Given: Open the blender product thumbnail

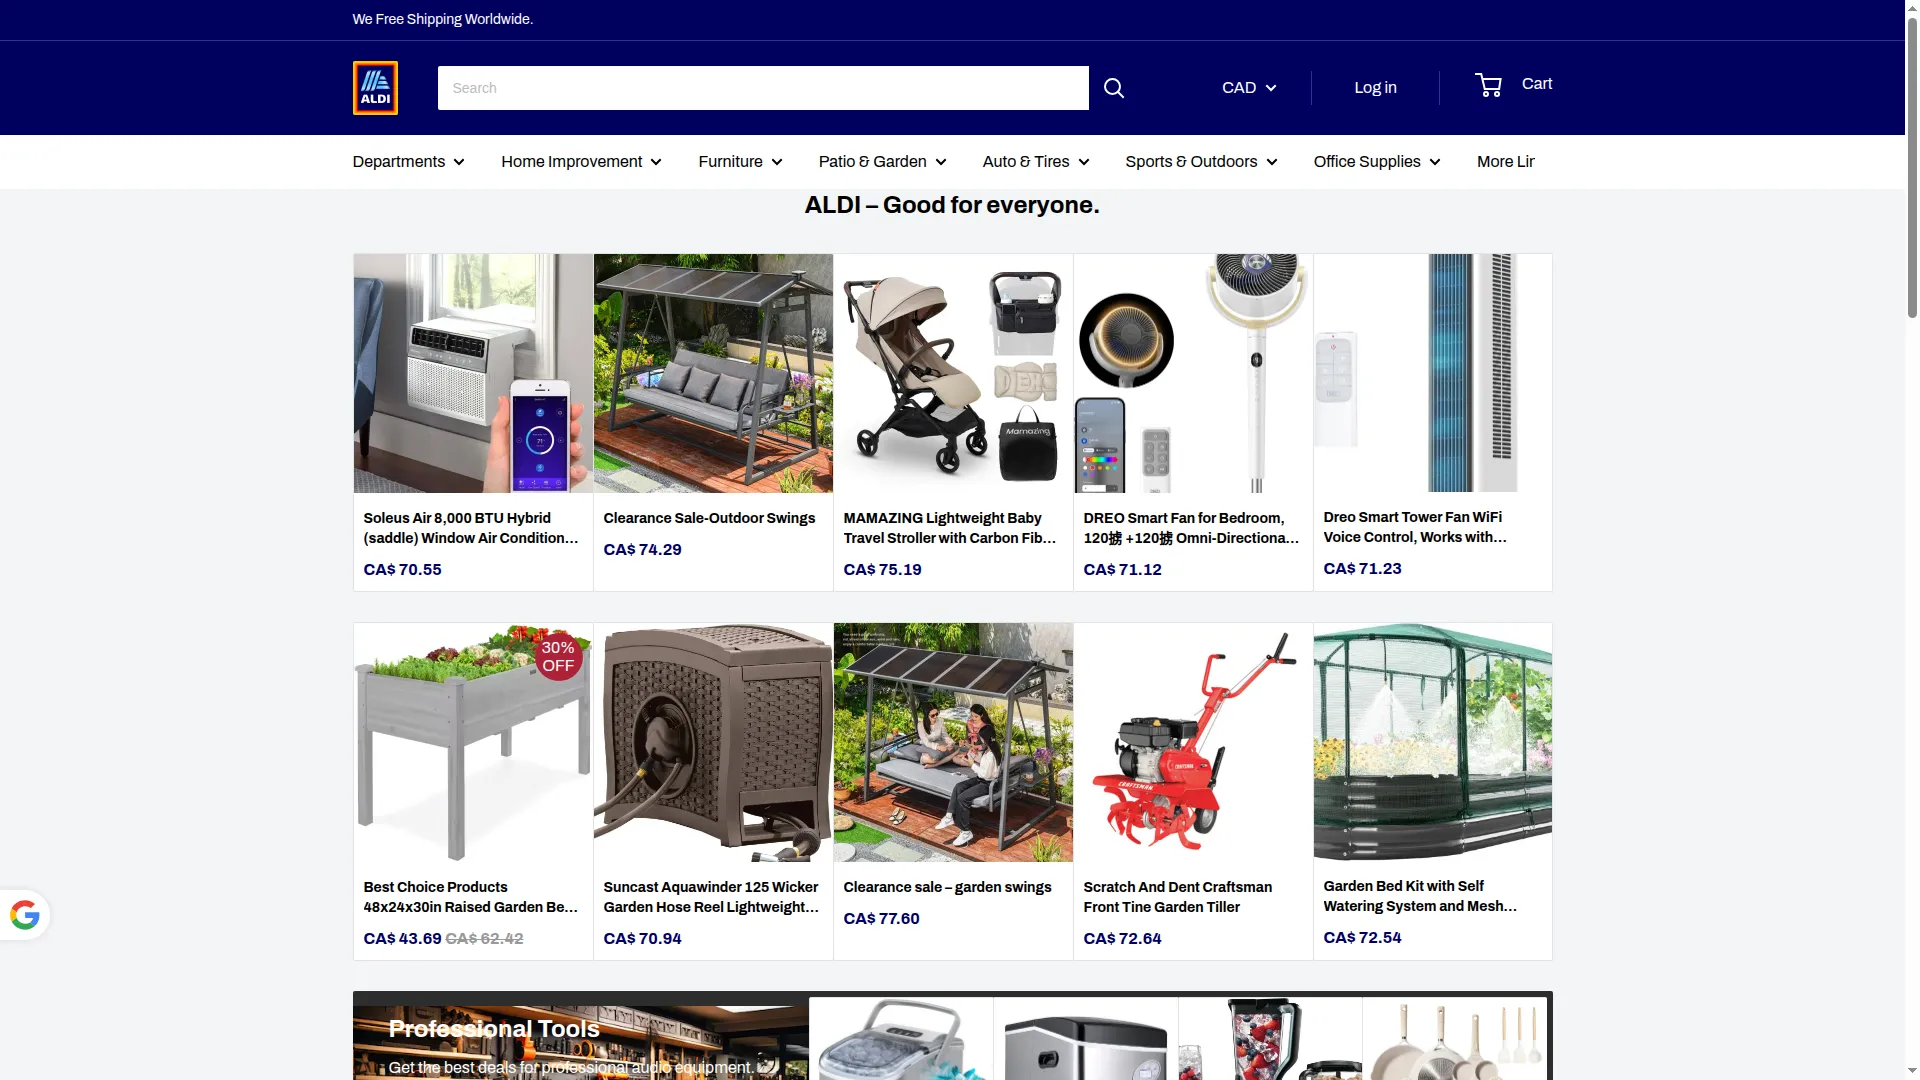Looking at the screenshot, I should coord(1270,1039).
